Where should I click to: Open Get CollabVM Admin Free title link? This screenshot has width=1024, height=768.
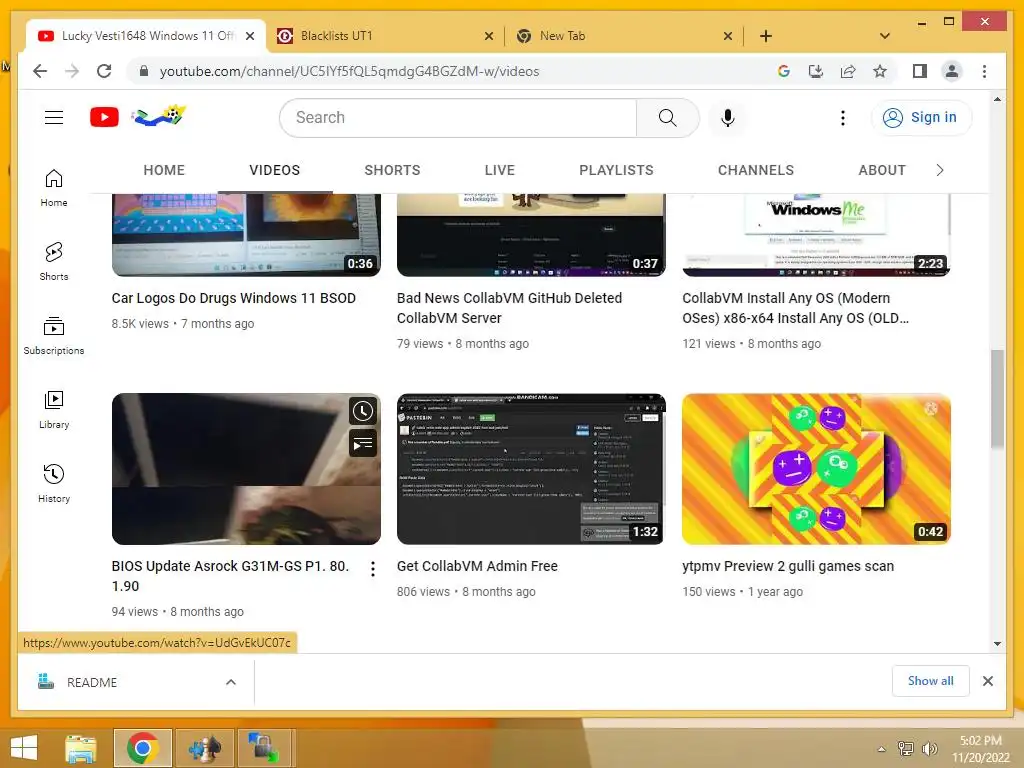[477, 567]
